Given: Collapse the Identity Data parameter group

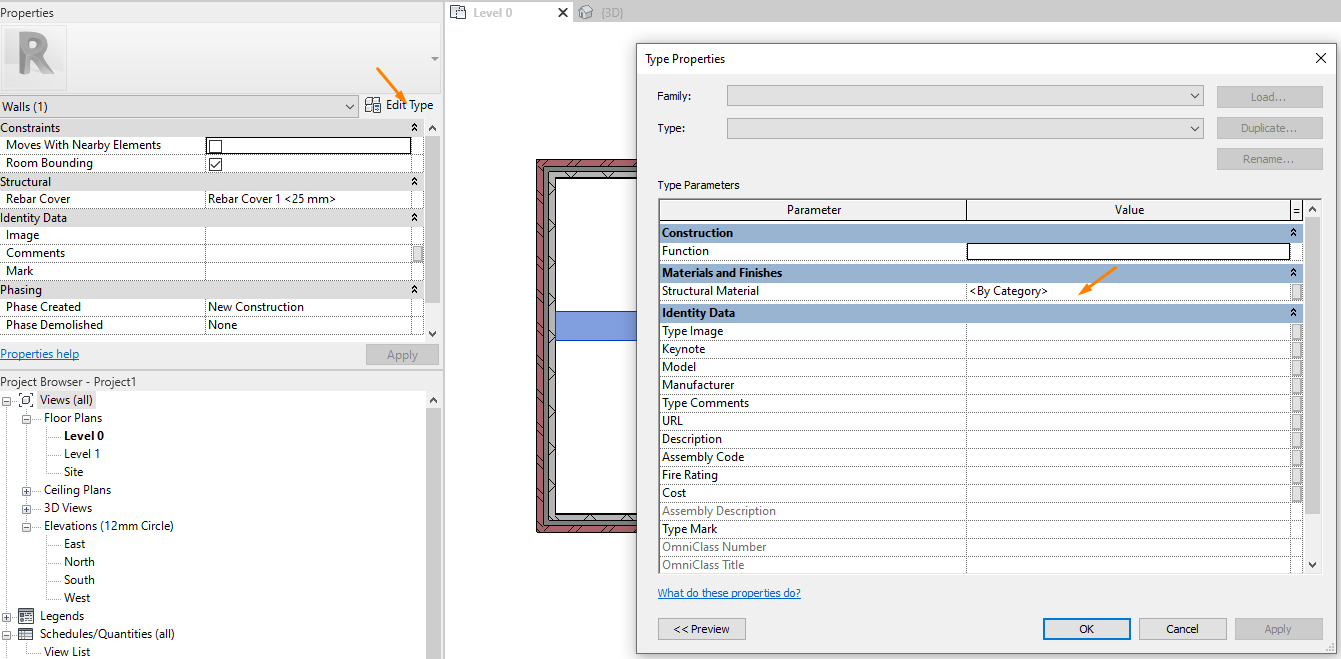Looking at the screenshot, I should tap(1291, 312).
